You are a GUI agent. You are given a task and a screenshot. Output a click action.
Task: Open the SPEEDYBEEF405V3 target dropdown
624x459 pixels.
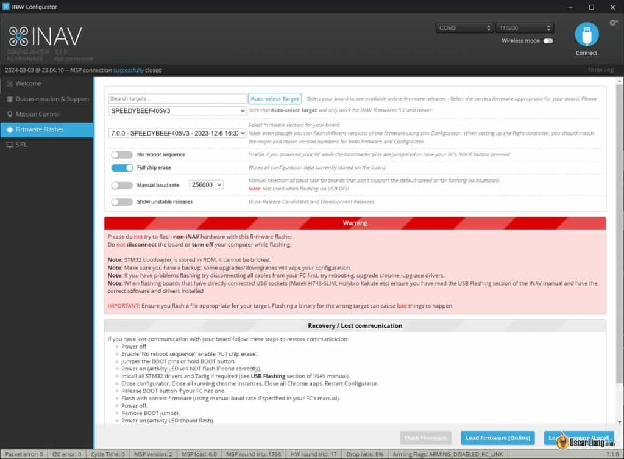click(177, 111)
